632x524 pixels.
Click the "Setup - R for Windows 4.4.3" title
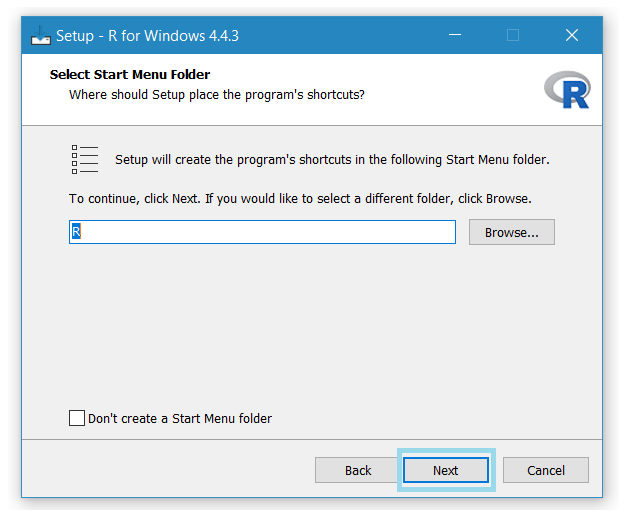coord(147,36)
